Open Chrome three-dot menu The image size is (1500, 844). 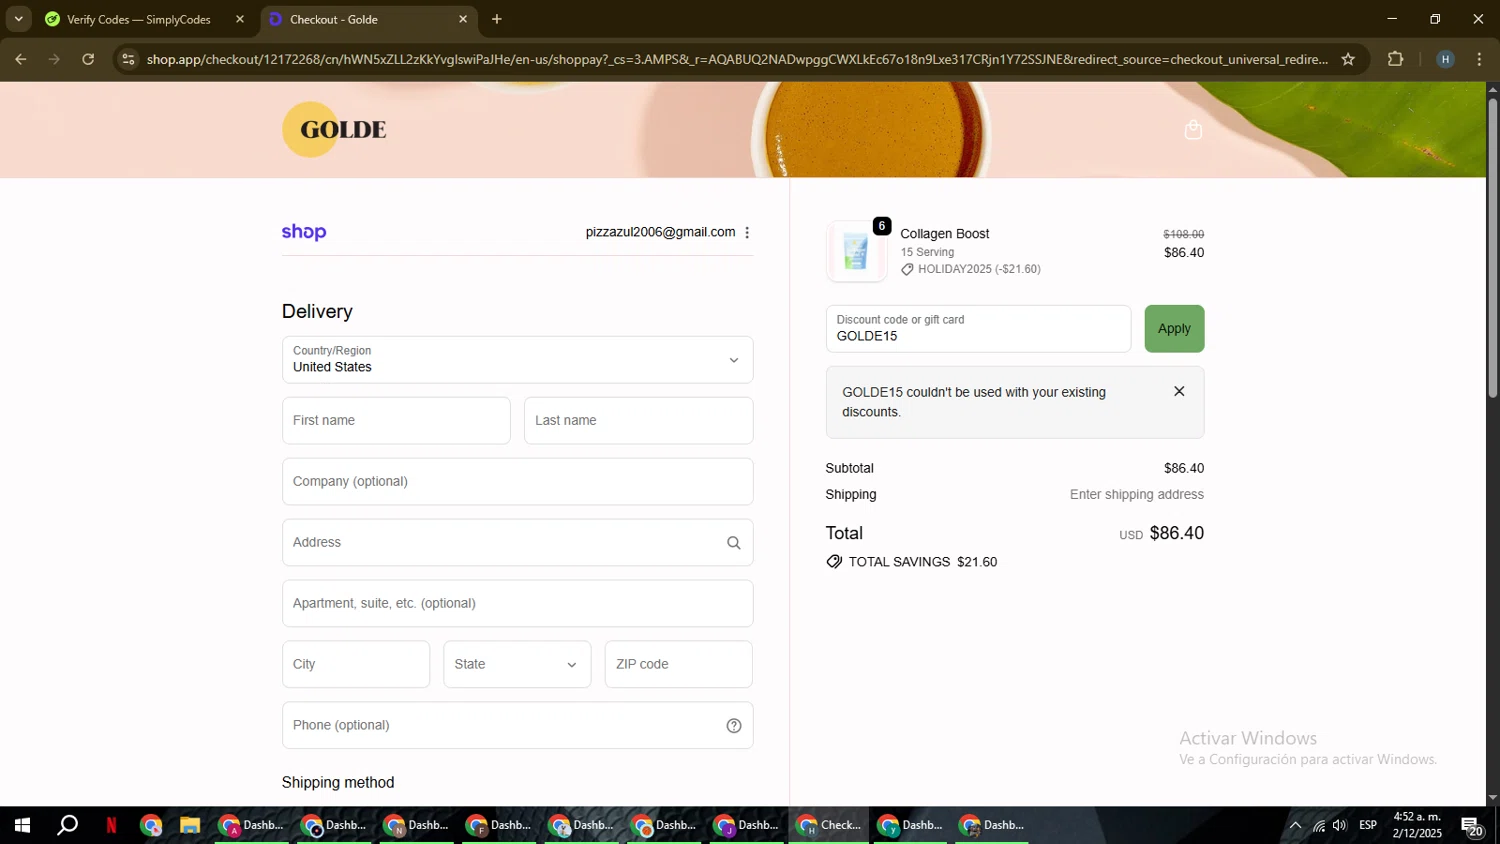1479,59
